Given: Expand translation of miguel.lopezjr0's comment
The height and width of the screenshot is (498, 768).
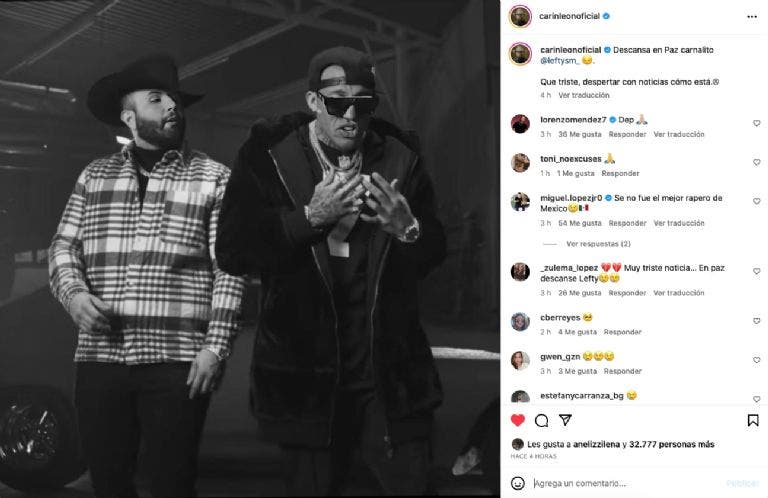Looking at the screenshot, I should [x=679, y=223].
